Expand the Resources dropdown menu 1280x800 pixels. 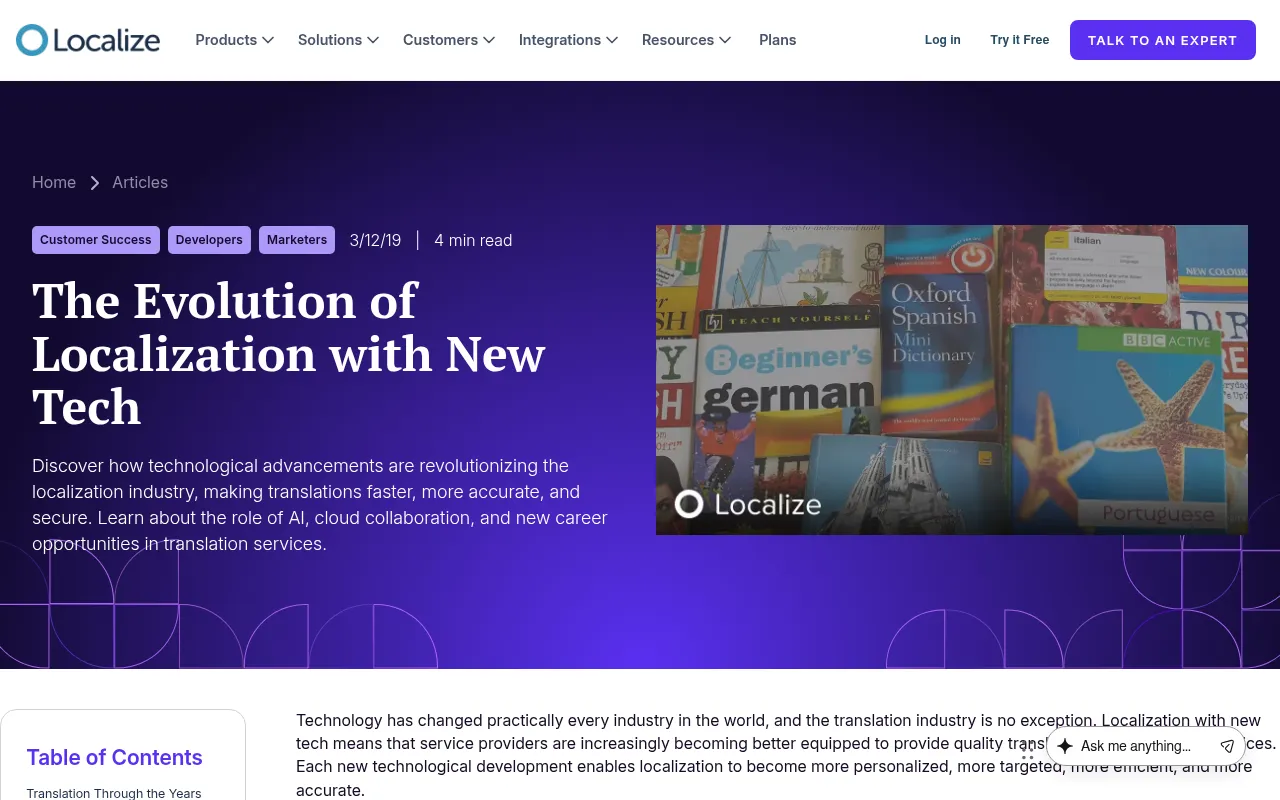point(686,40)
